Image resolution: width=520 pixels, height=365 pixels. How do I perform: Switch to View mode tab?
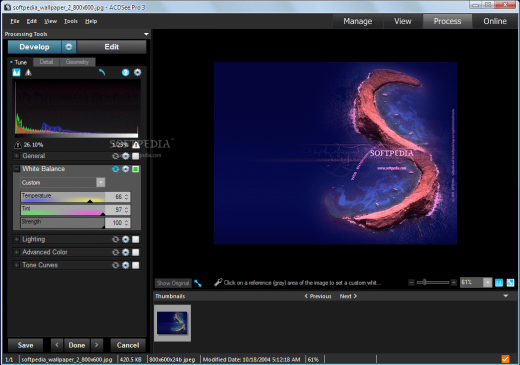(403, 21)
